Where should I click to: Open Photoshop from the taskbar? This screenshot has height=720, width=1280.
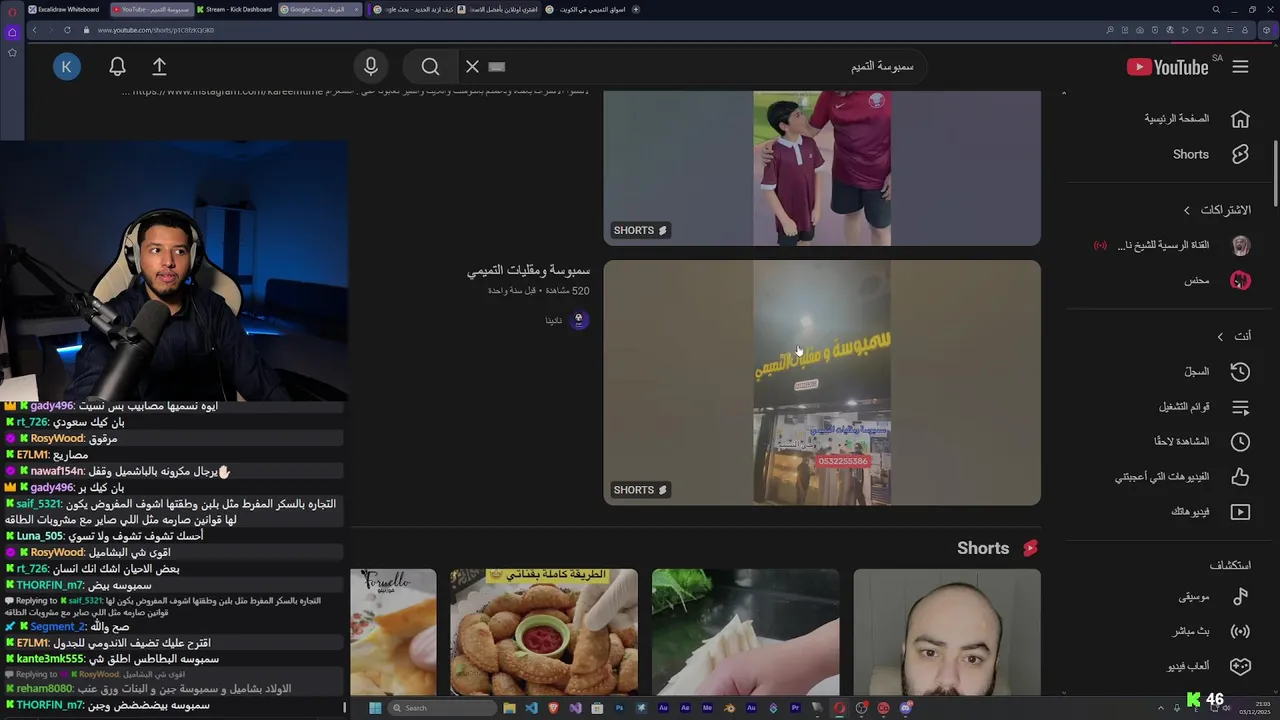tap(619, 708)
